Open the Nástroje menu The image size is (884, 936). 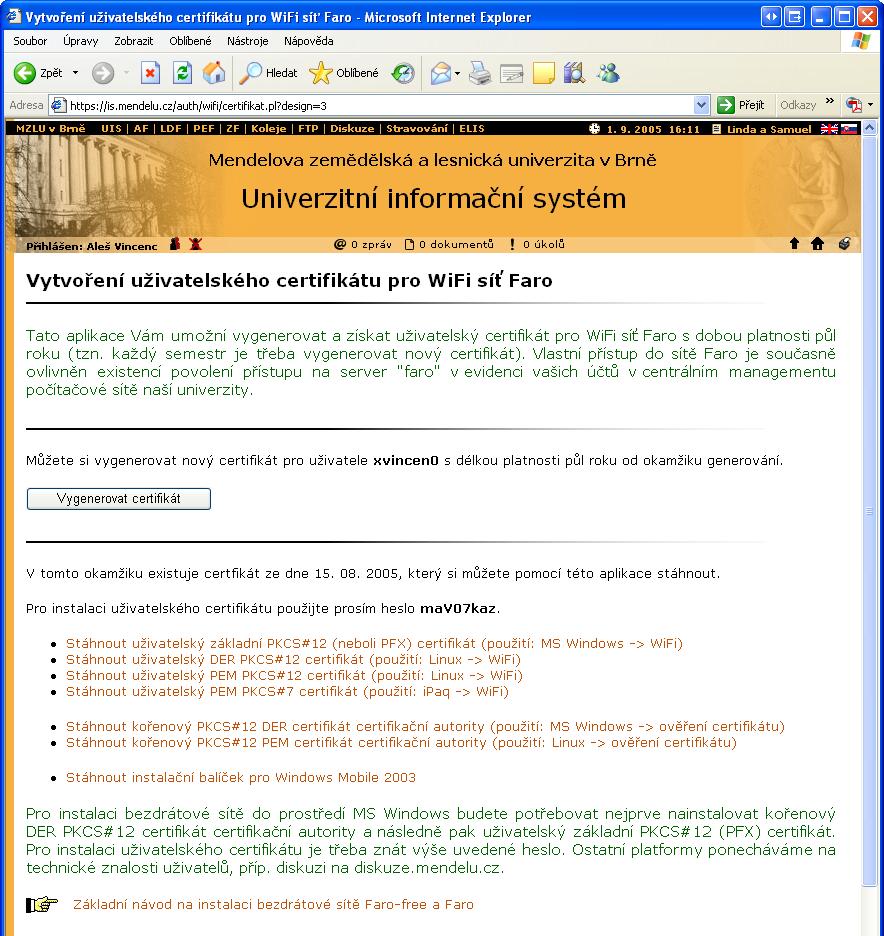coord(248,41)
